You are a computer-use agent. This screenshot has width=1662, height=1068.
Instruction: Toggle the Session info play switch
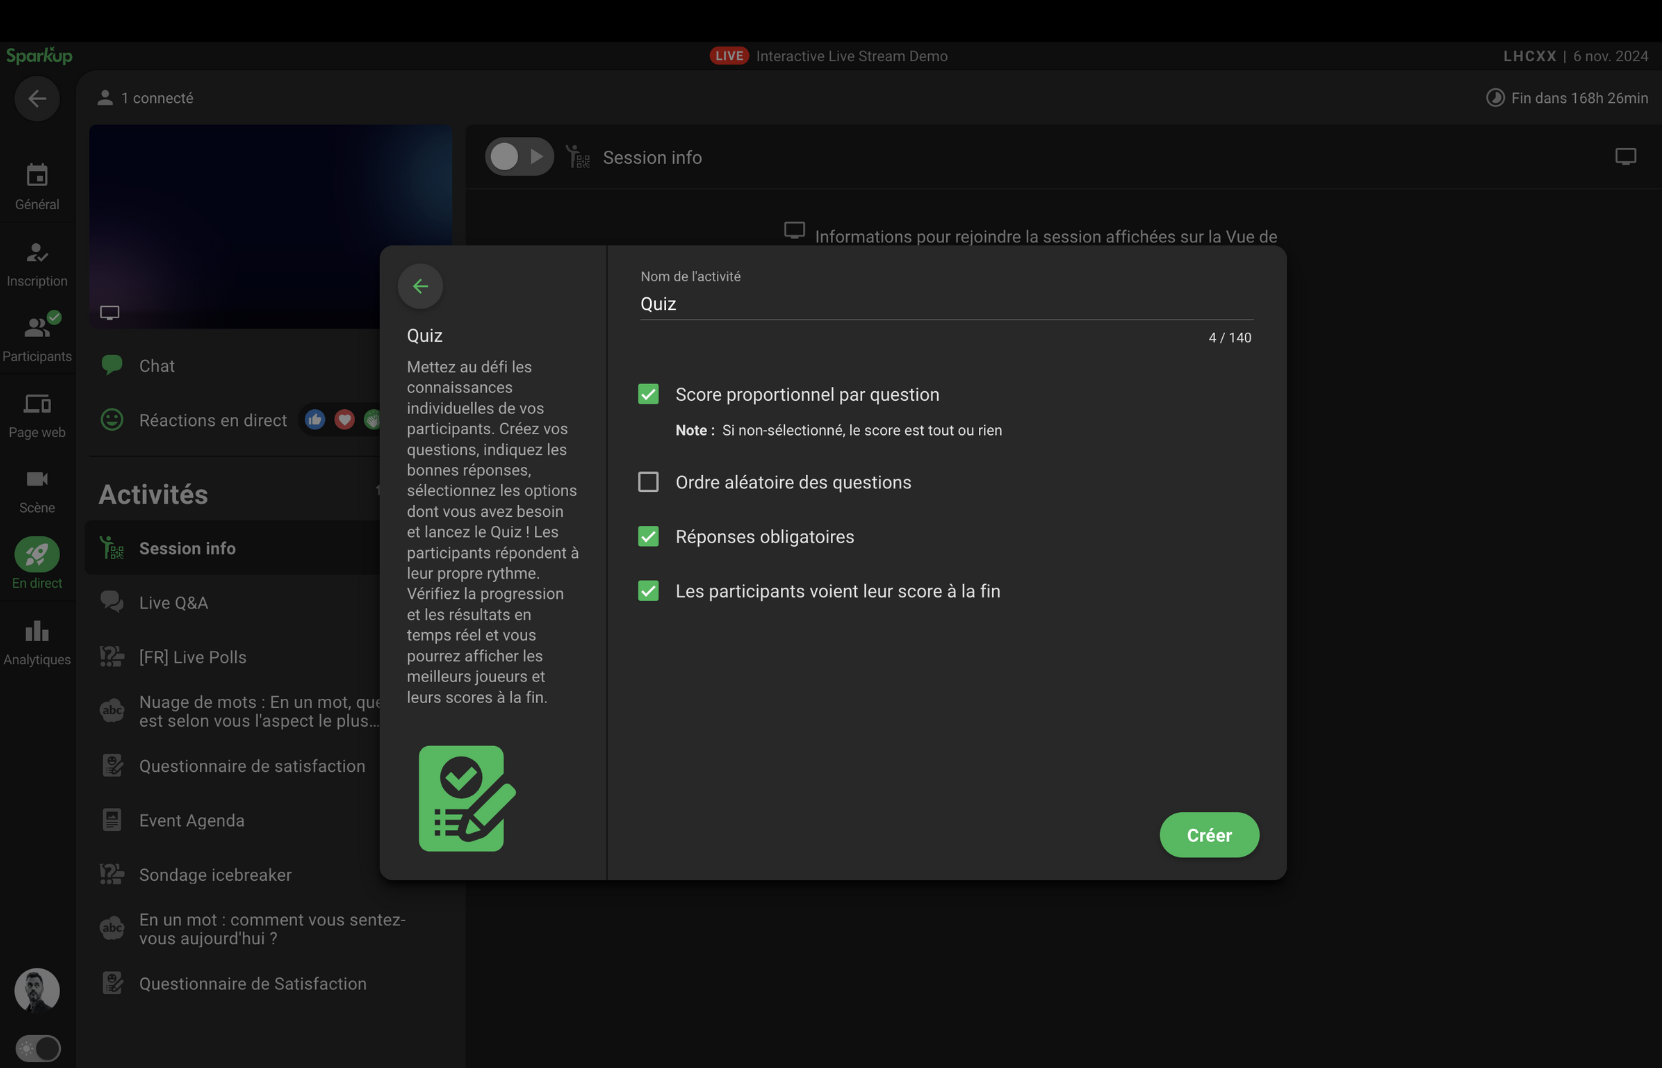(518, 156)
